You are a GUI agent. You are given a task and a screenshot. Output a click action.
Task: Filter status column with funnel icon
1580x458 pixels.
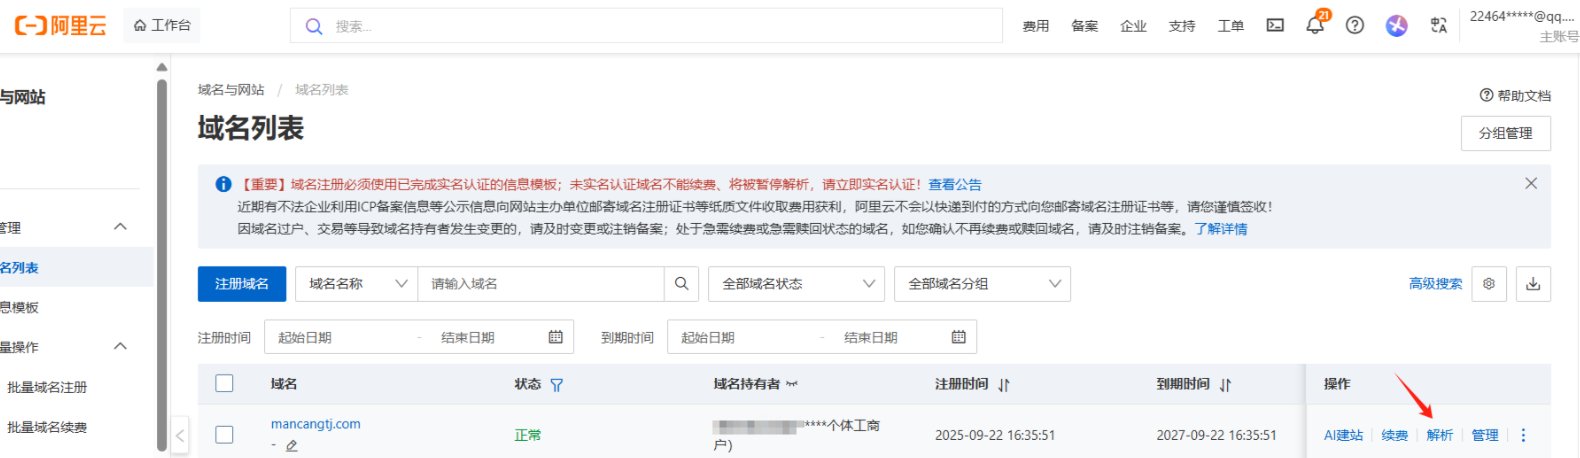click(557, 385)
